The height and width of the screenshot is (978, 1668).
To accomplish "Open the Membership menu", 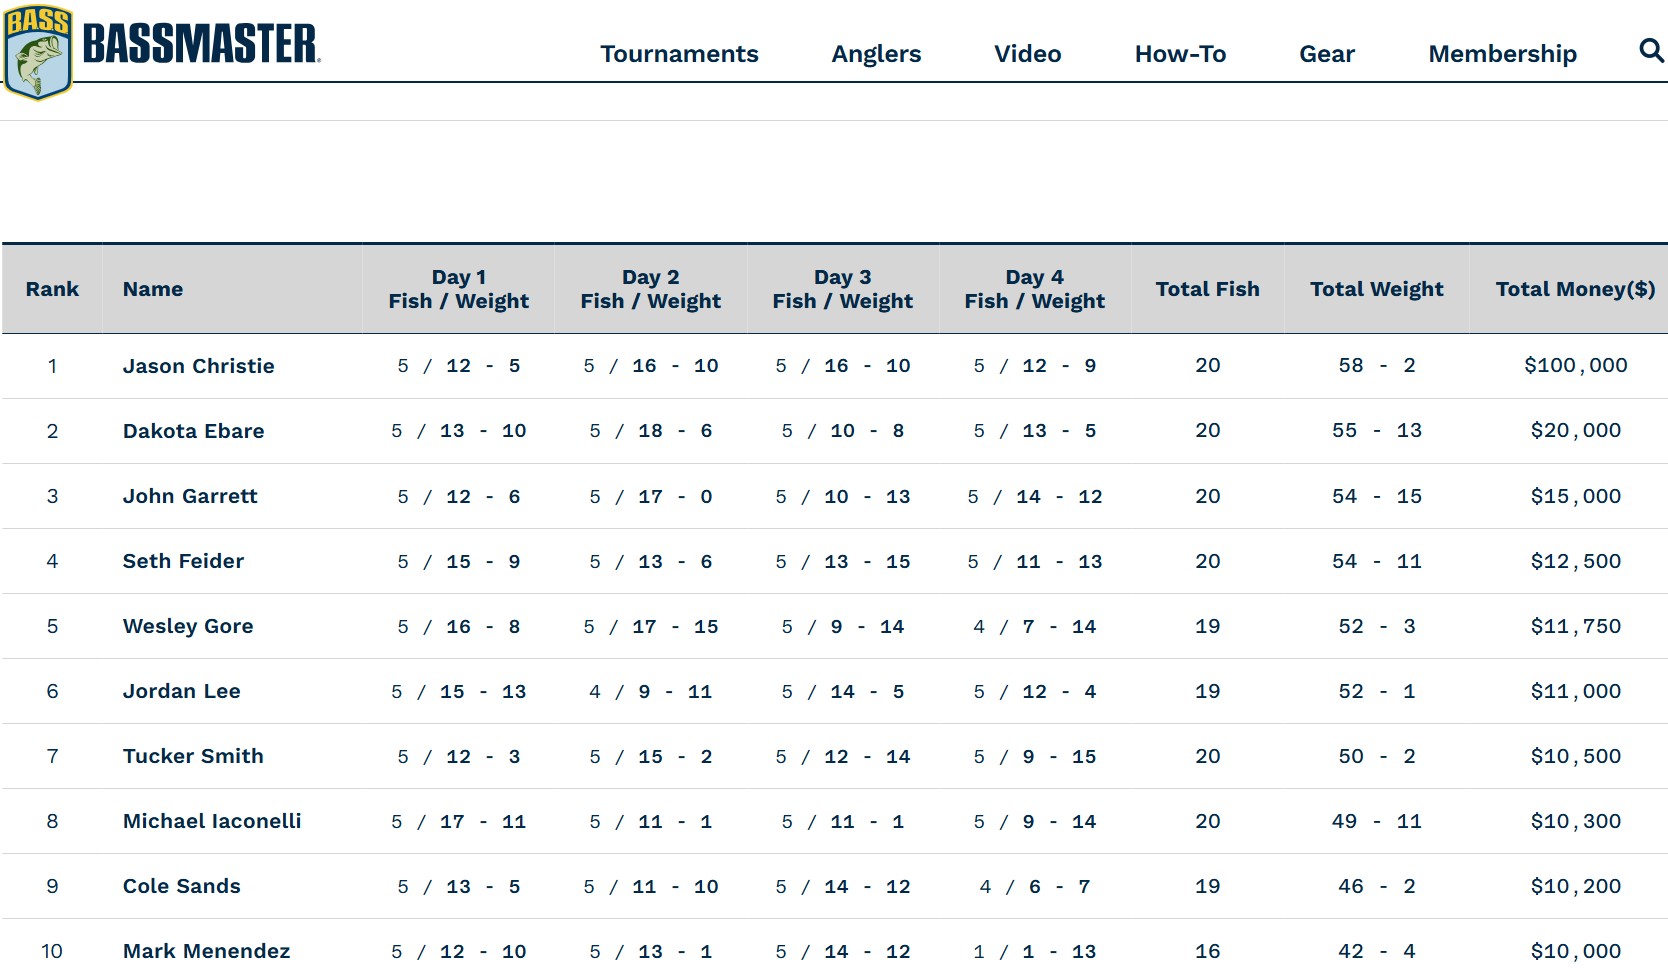I will [x=1502, y=54].
